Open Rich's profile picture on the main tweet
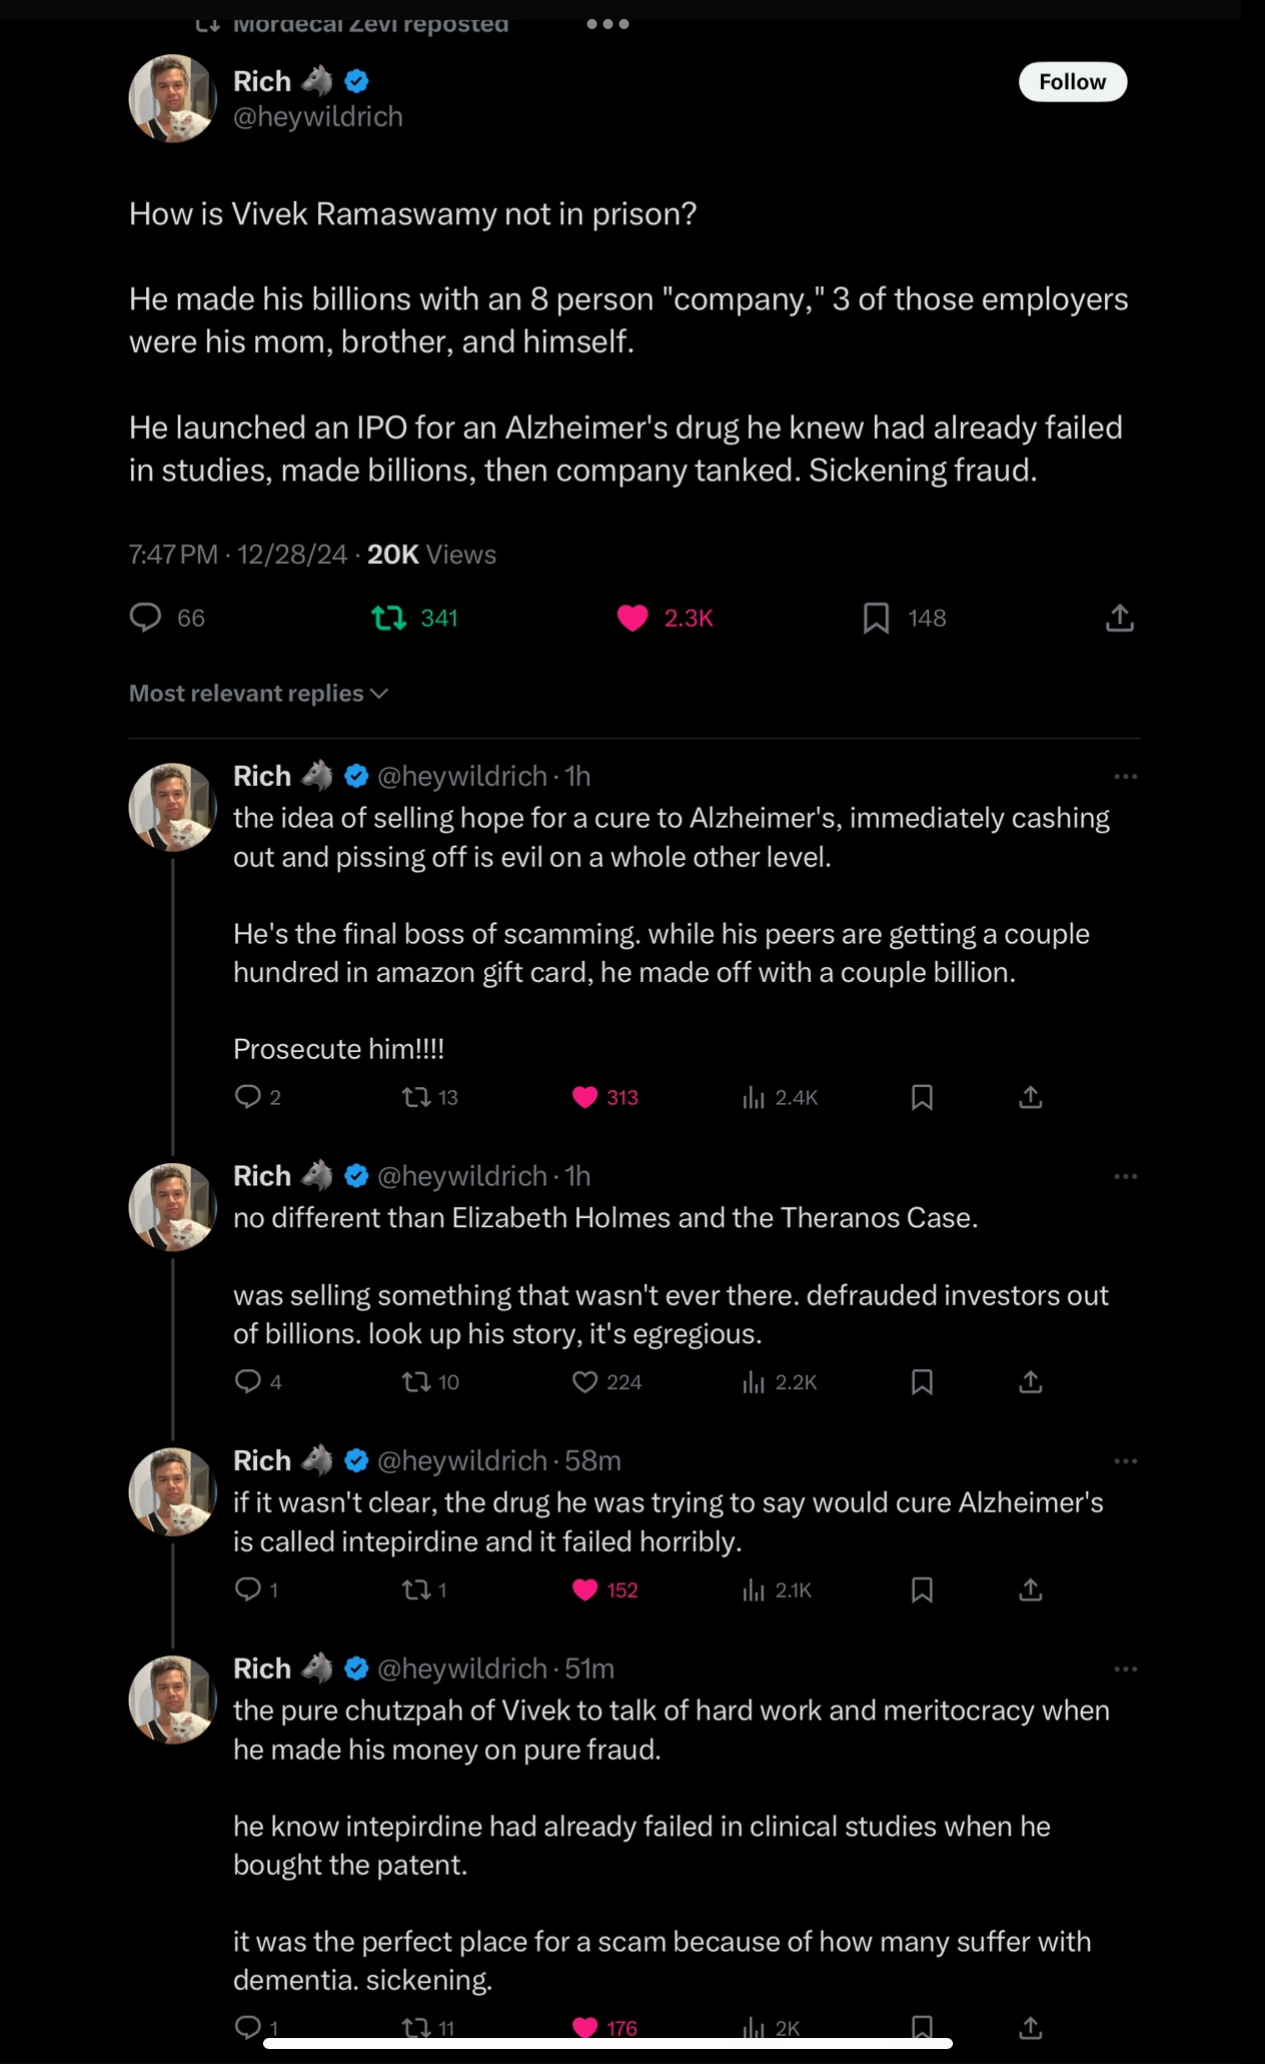The width and height of the screenshot is (1265, 2064). tap(173, 98)
